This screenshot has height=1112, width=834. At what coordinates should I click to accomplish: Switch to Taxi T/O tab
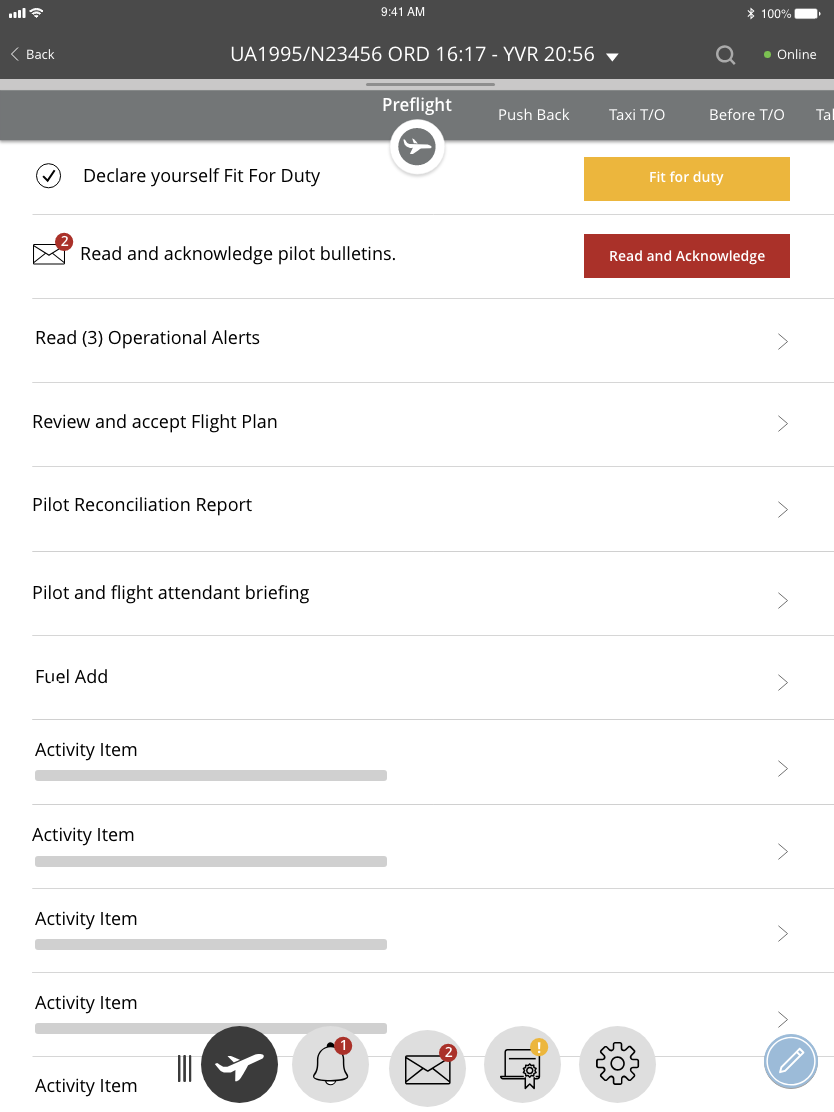point(637,115)
